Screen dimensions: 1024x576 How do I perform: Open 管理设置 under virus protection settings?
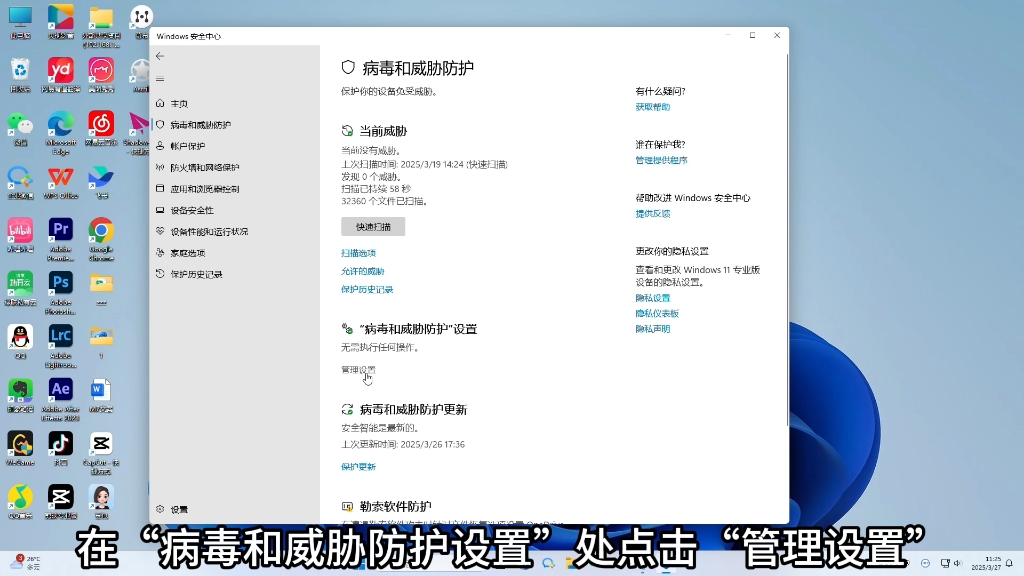pyautogui.click(x=359, y=368)
